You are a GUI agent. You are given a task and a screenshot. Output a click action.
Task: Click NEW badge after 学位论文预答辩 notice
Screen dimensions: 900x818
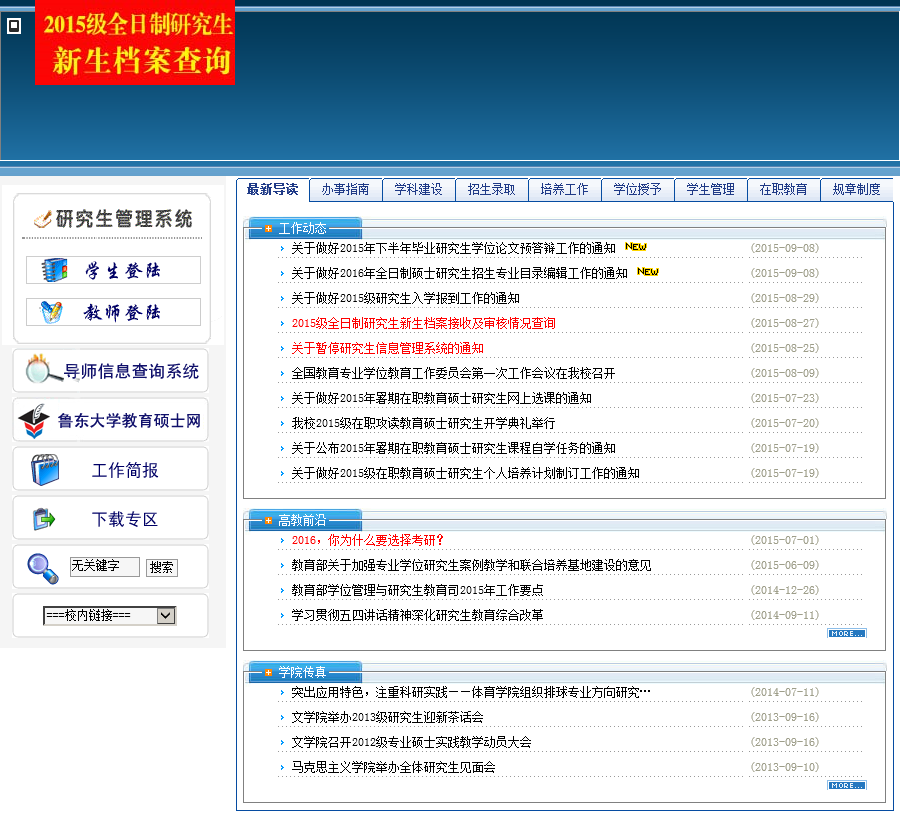pos(636,247)
